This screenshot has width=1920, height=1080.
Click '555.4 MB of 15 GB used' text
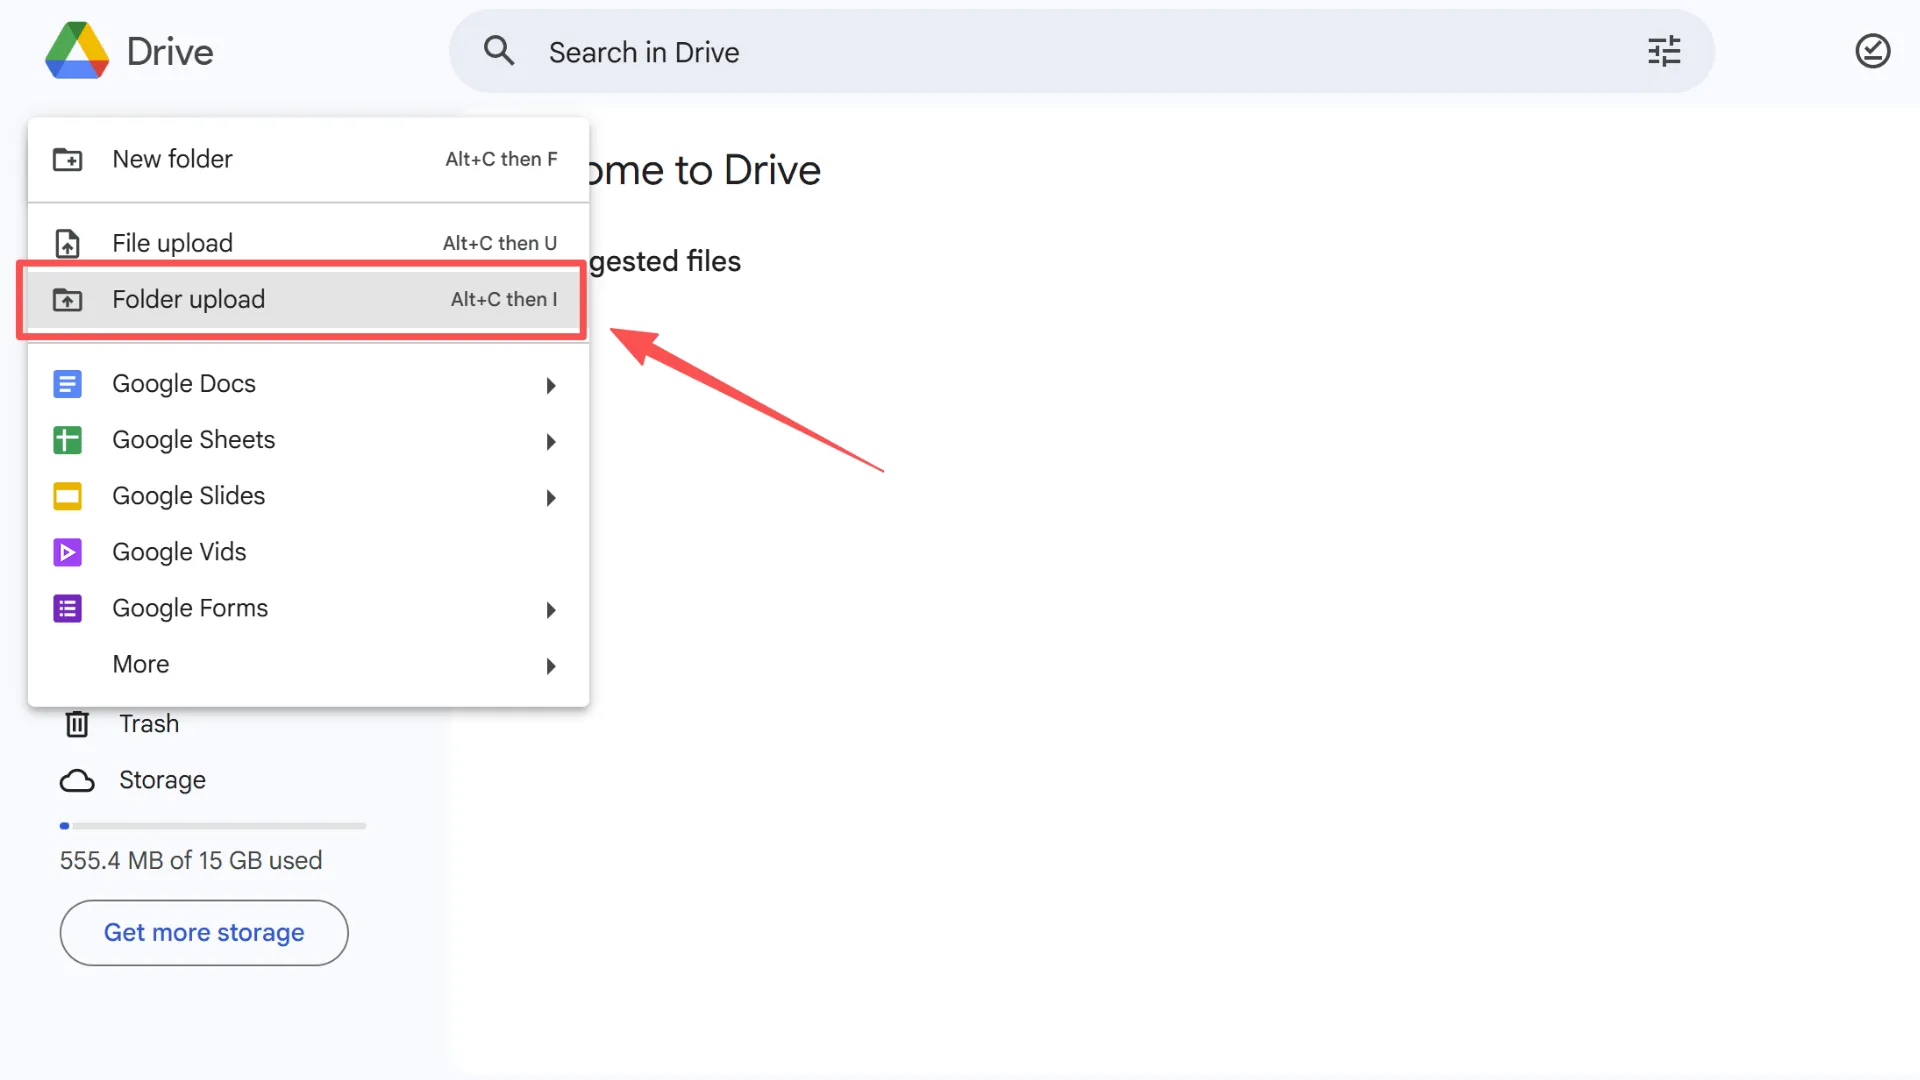190,861
